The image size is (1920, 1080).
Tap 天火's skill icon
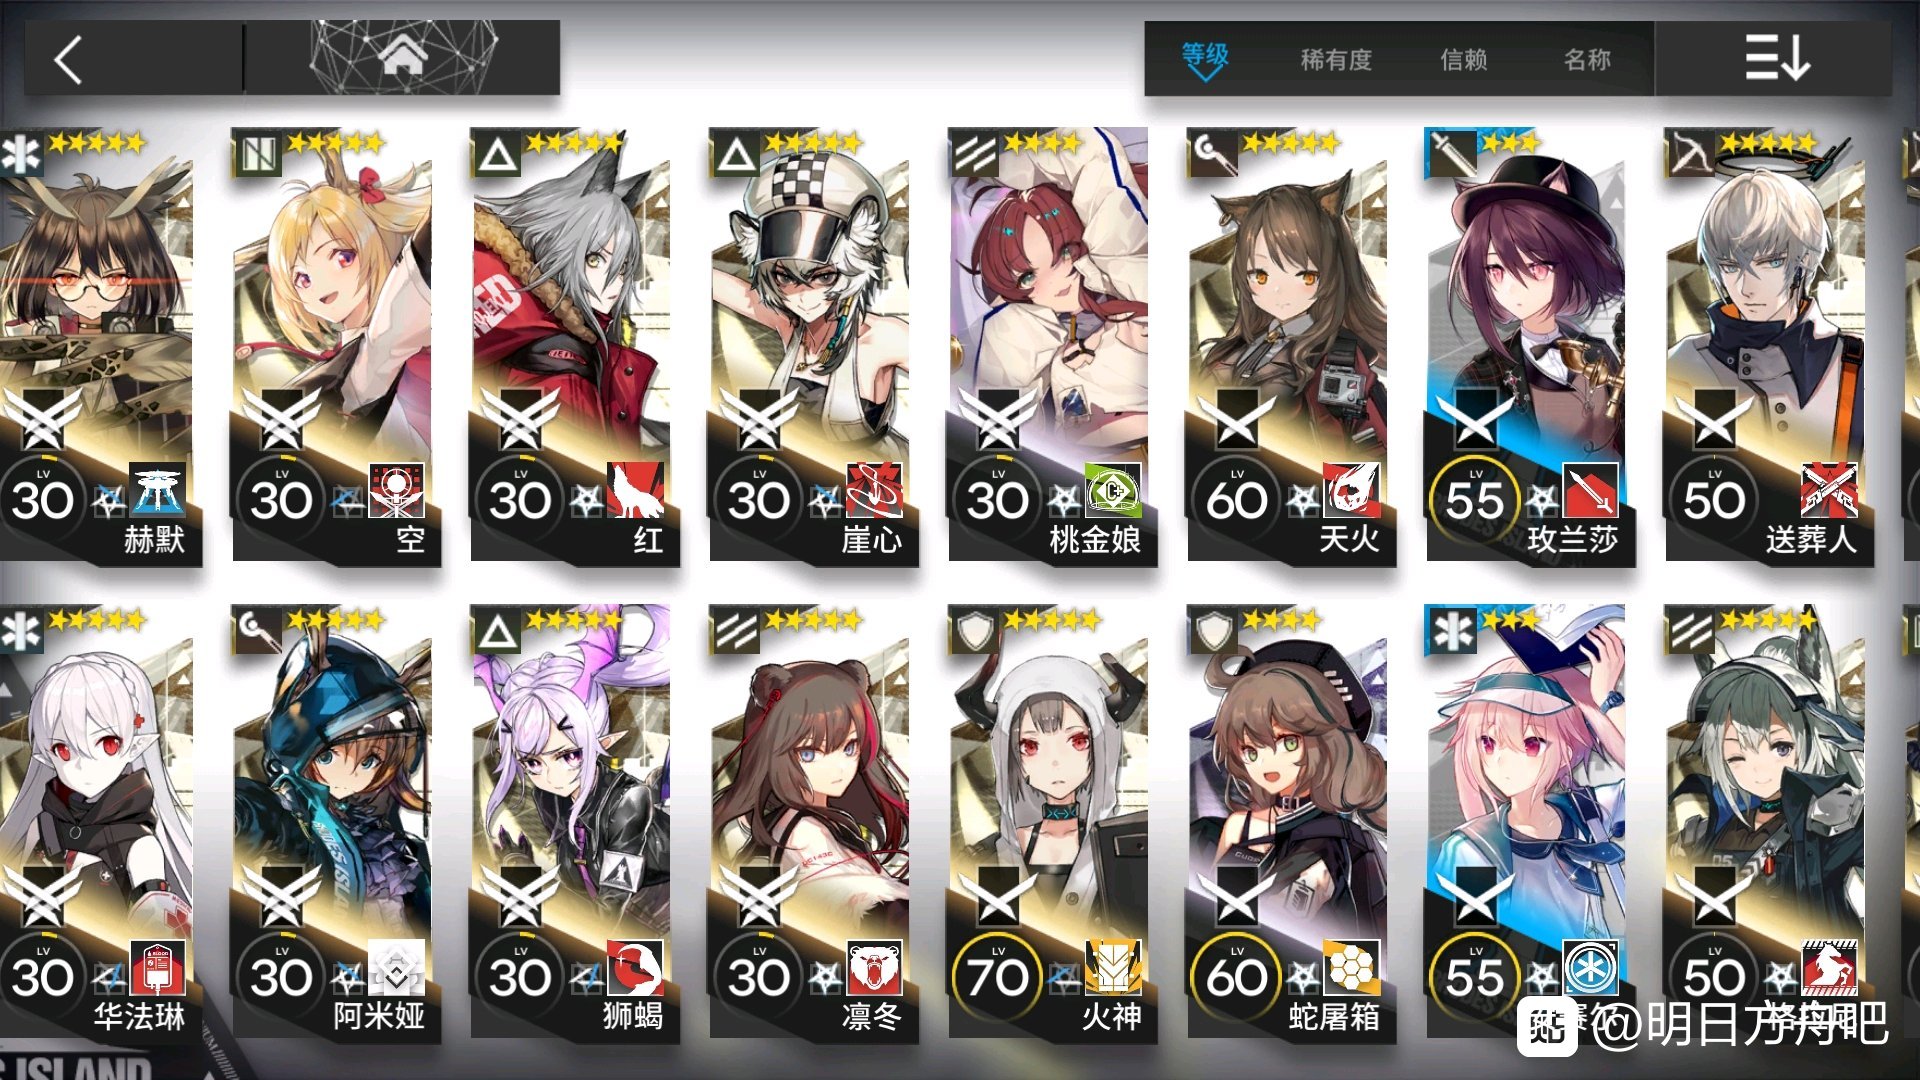point(1352,490)
